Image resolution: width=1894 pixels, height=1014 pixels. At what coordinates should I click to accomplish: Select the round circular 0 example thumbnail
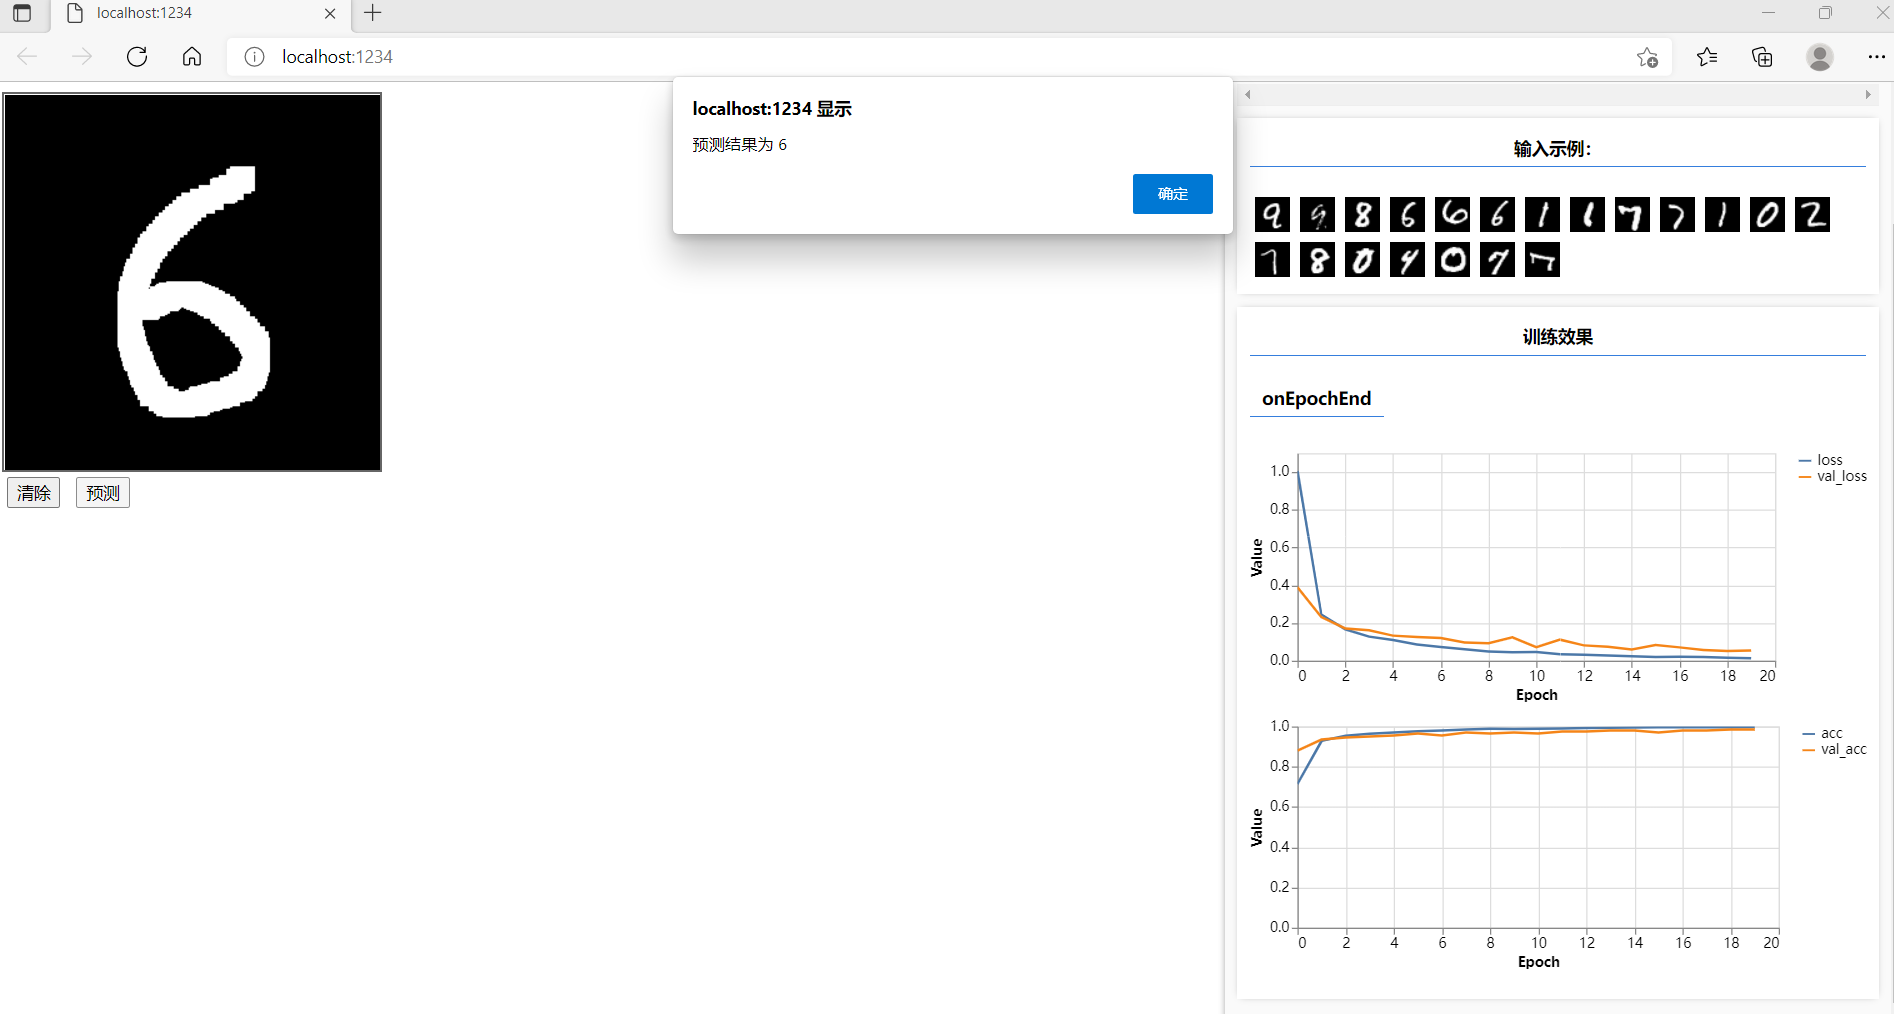pos(1452,260)
